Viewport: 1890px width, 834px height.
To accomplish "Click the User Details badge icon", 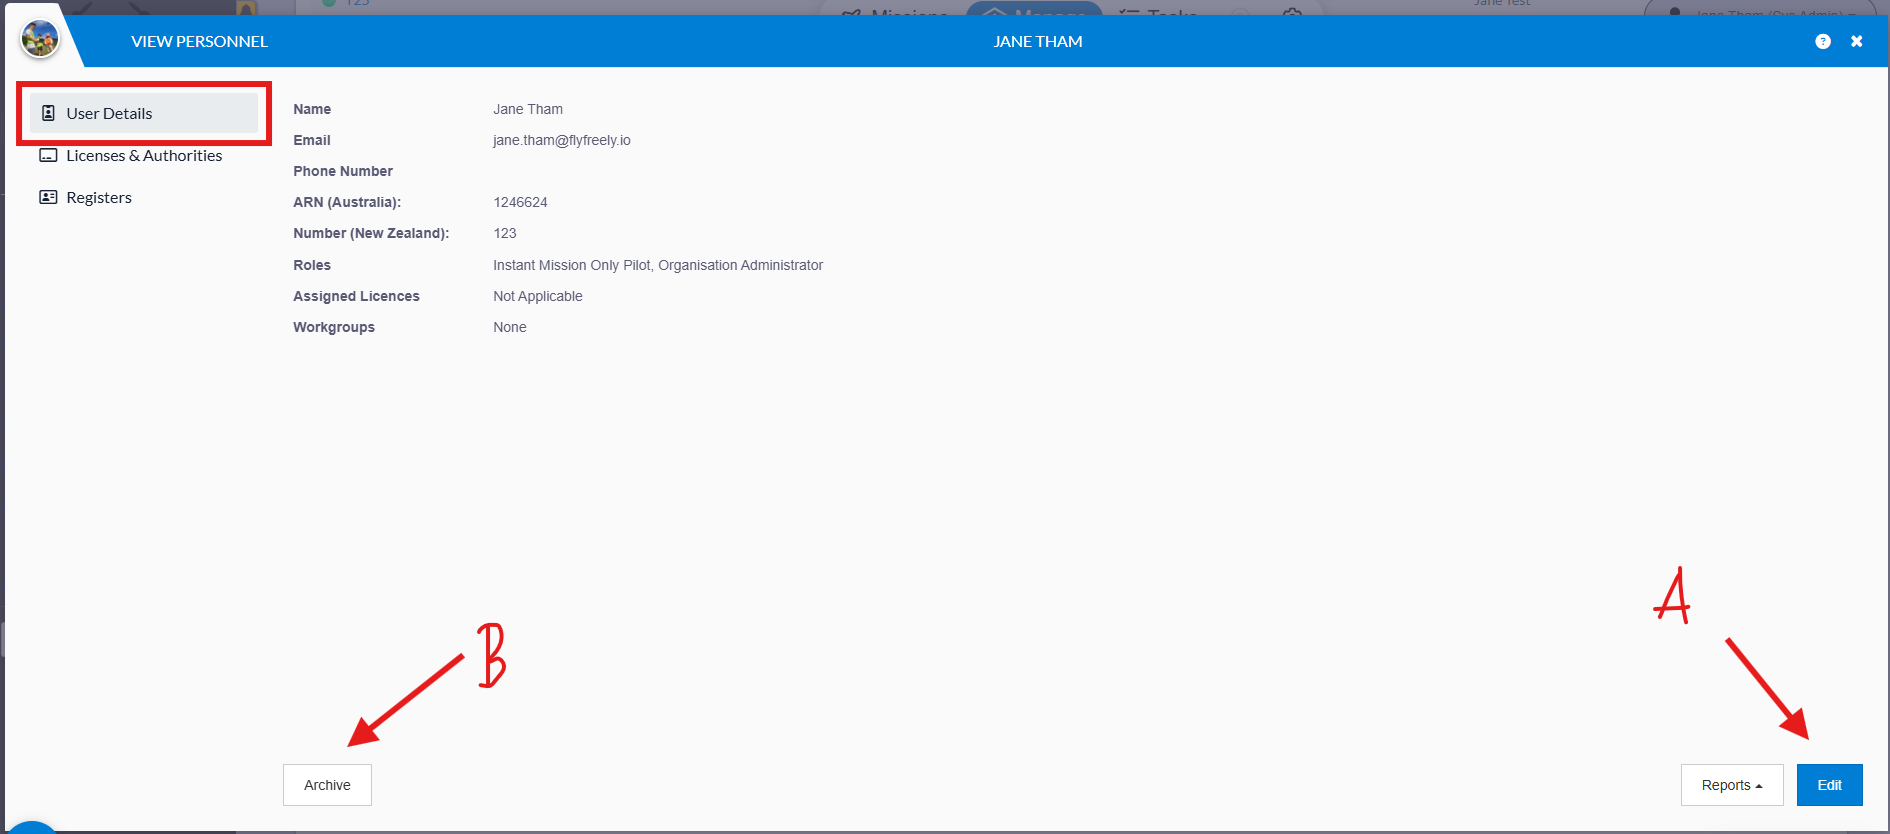I will click(48, 113).
